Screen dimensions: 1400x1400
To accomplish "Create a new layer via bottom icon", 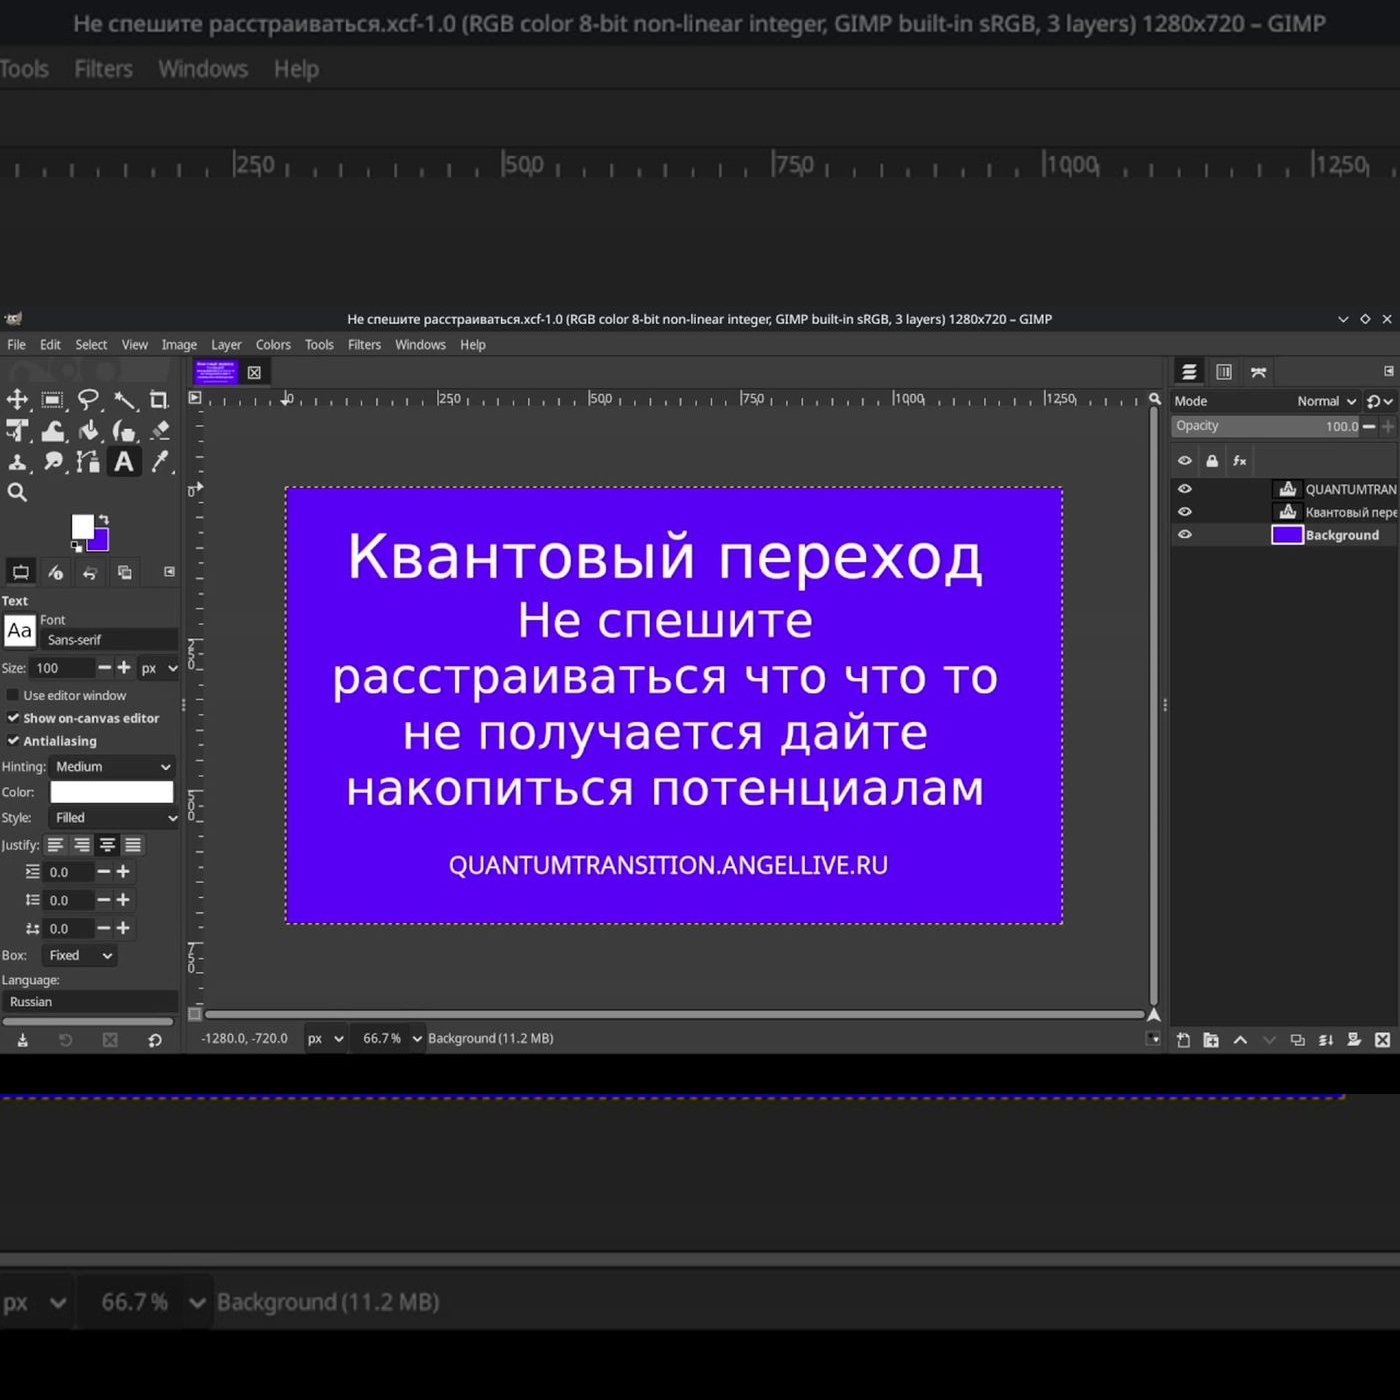I will pyautogui.click(x=1183, y=1040).
